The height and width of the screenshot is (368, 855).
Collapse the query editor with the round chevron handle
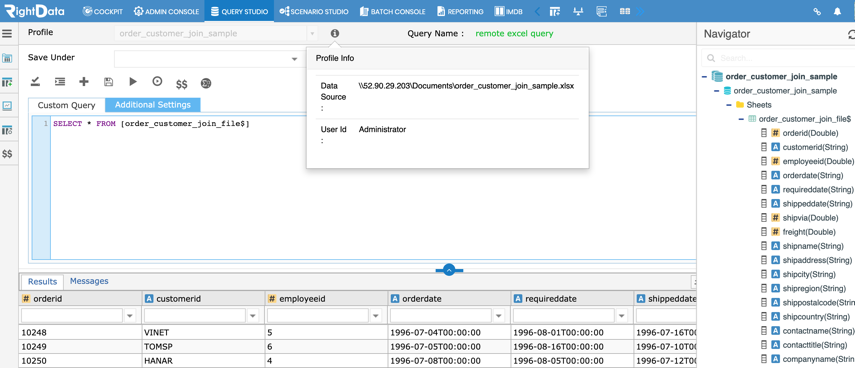point(449,269)
